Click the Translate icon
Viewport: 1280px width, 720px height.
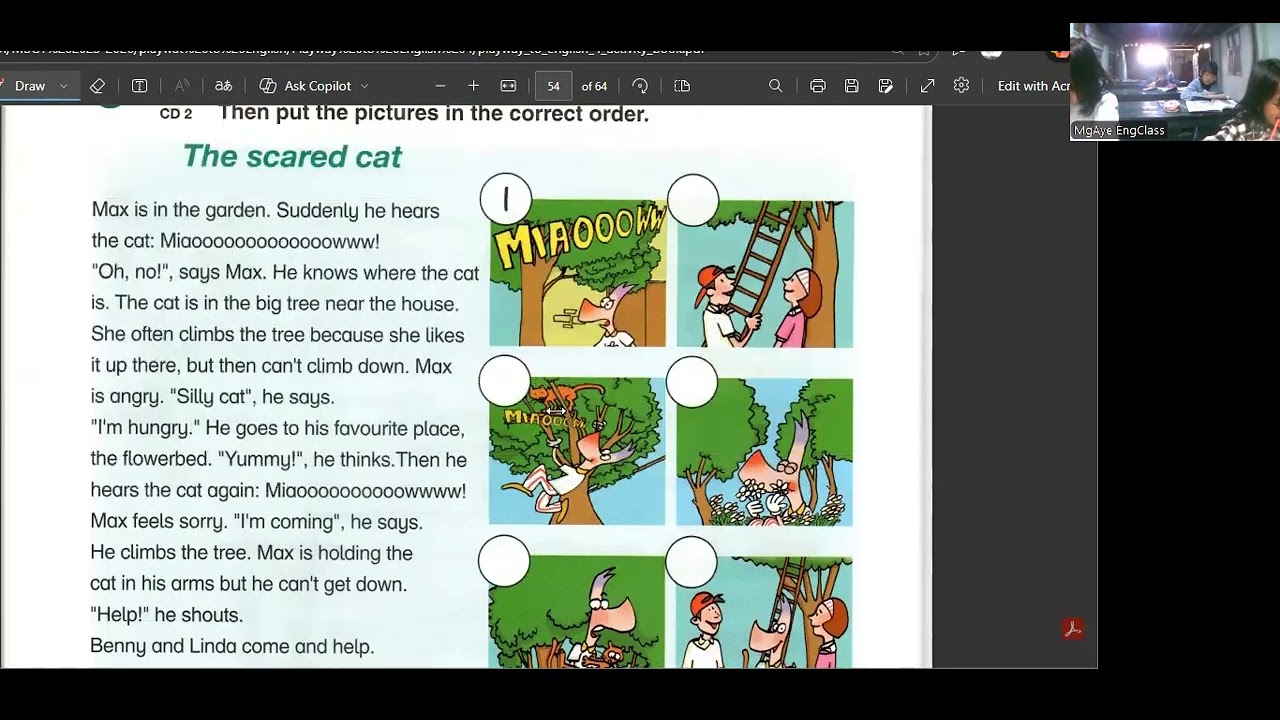pos(224,86)
